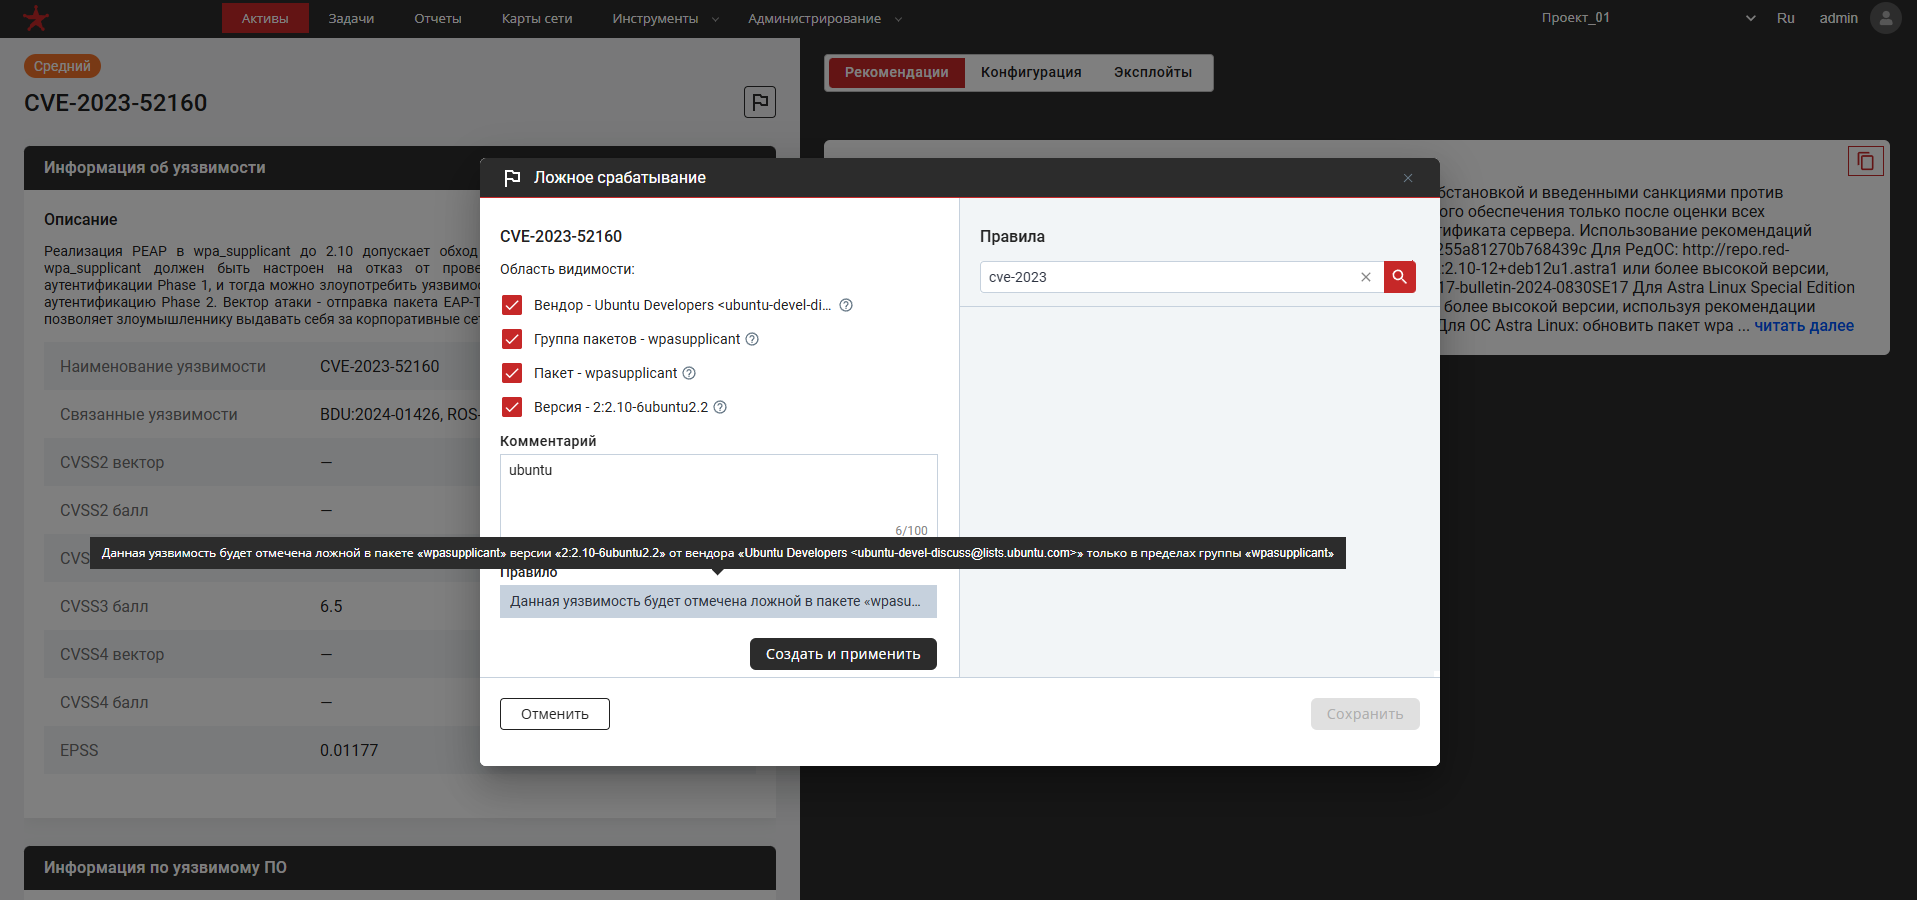Open the Карты сети section
The image size is (1917, 900).
tap(537, 18)
